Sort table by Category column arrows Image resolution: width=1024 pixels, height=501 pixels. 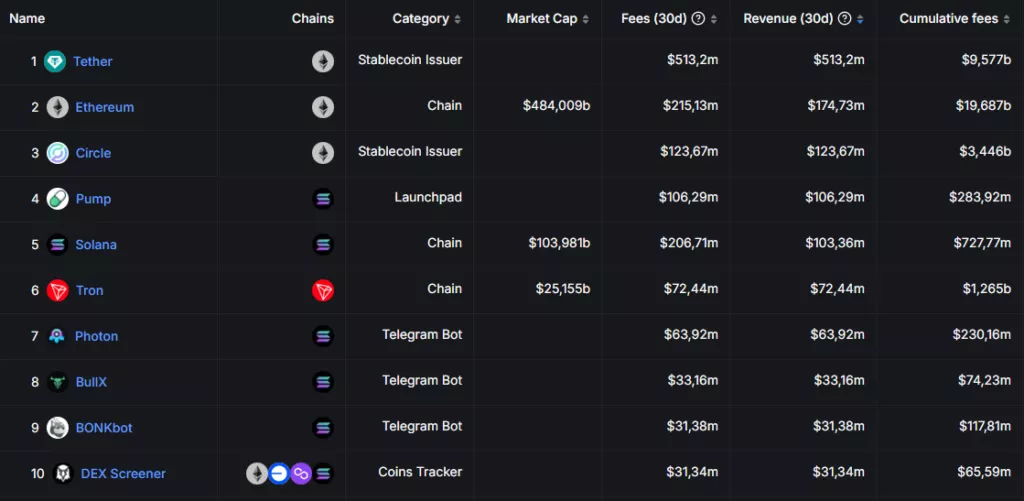click(457, 20)
